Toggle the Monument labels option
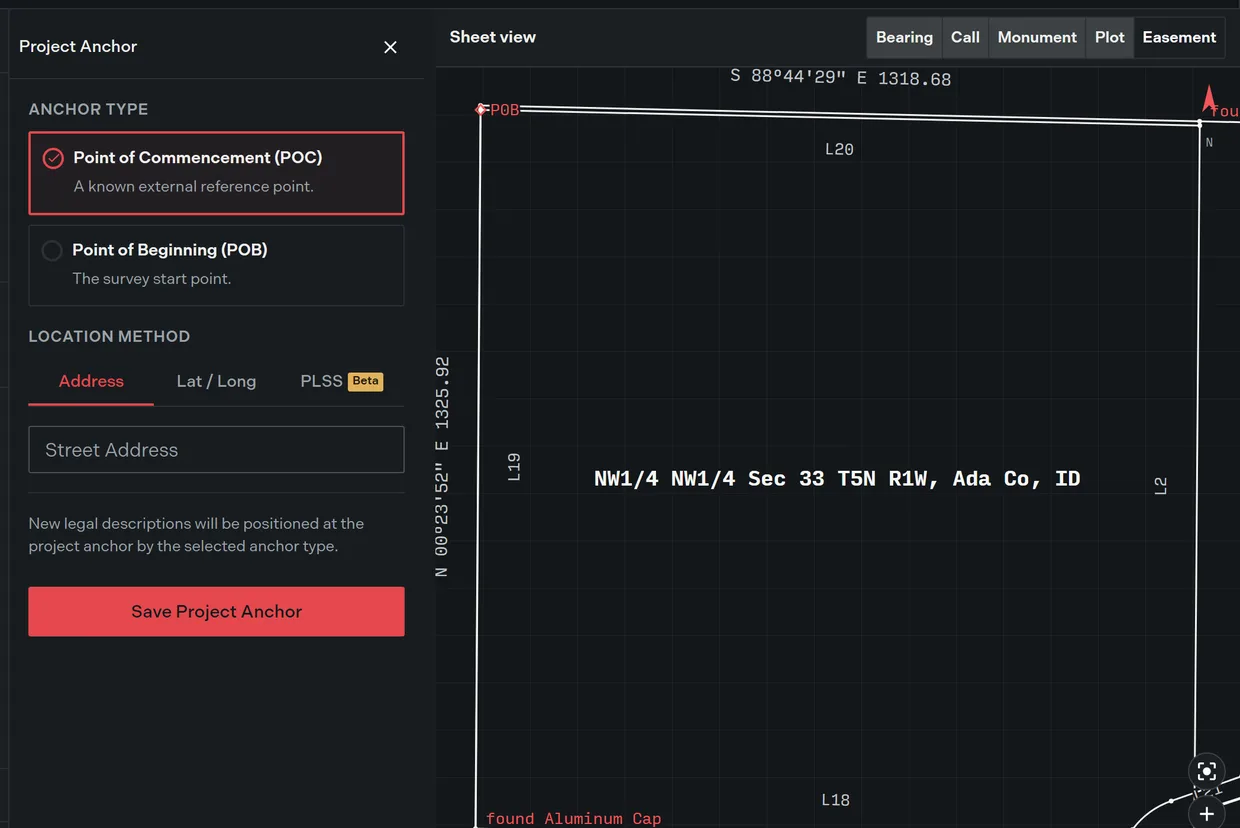1240x828 pixels. click(1037, 37)
